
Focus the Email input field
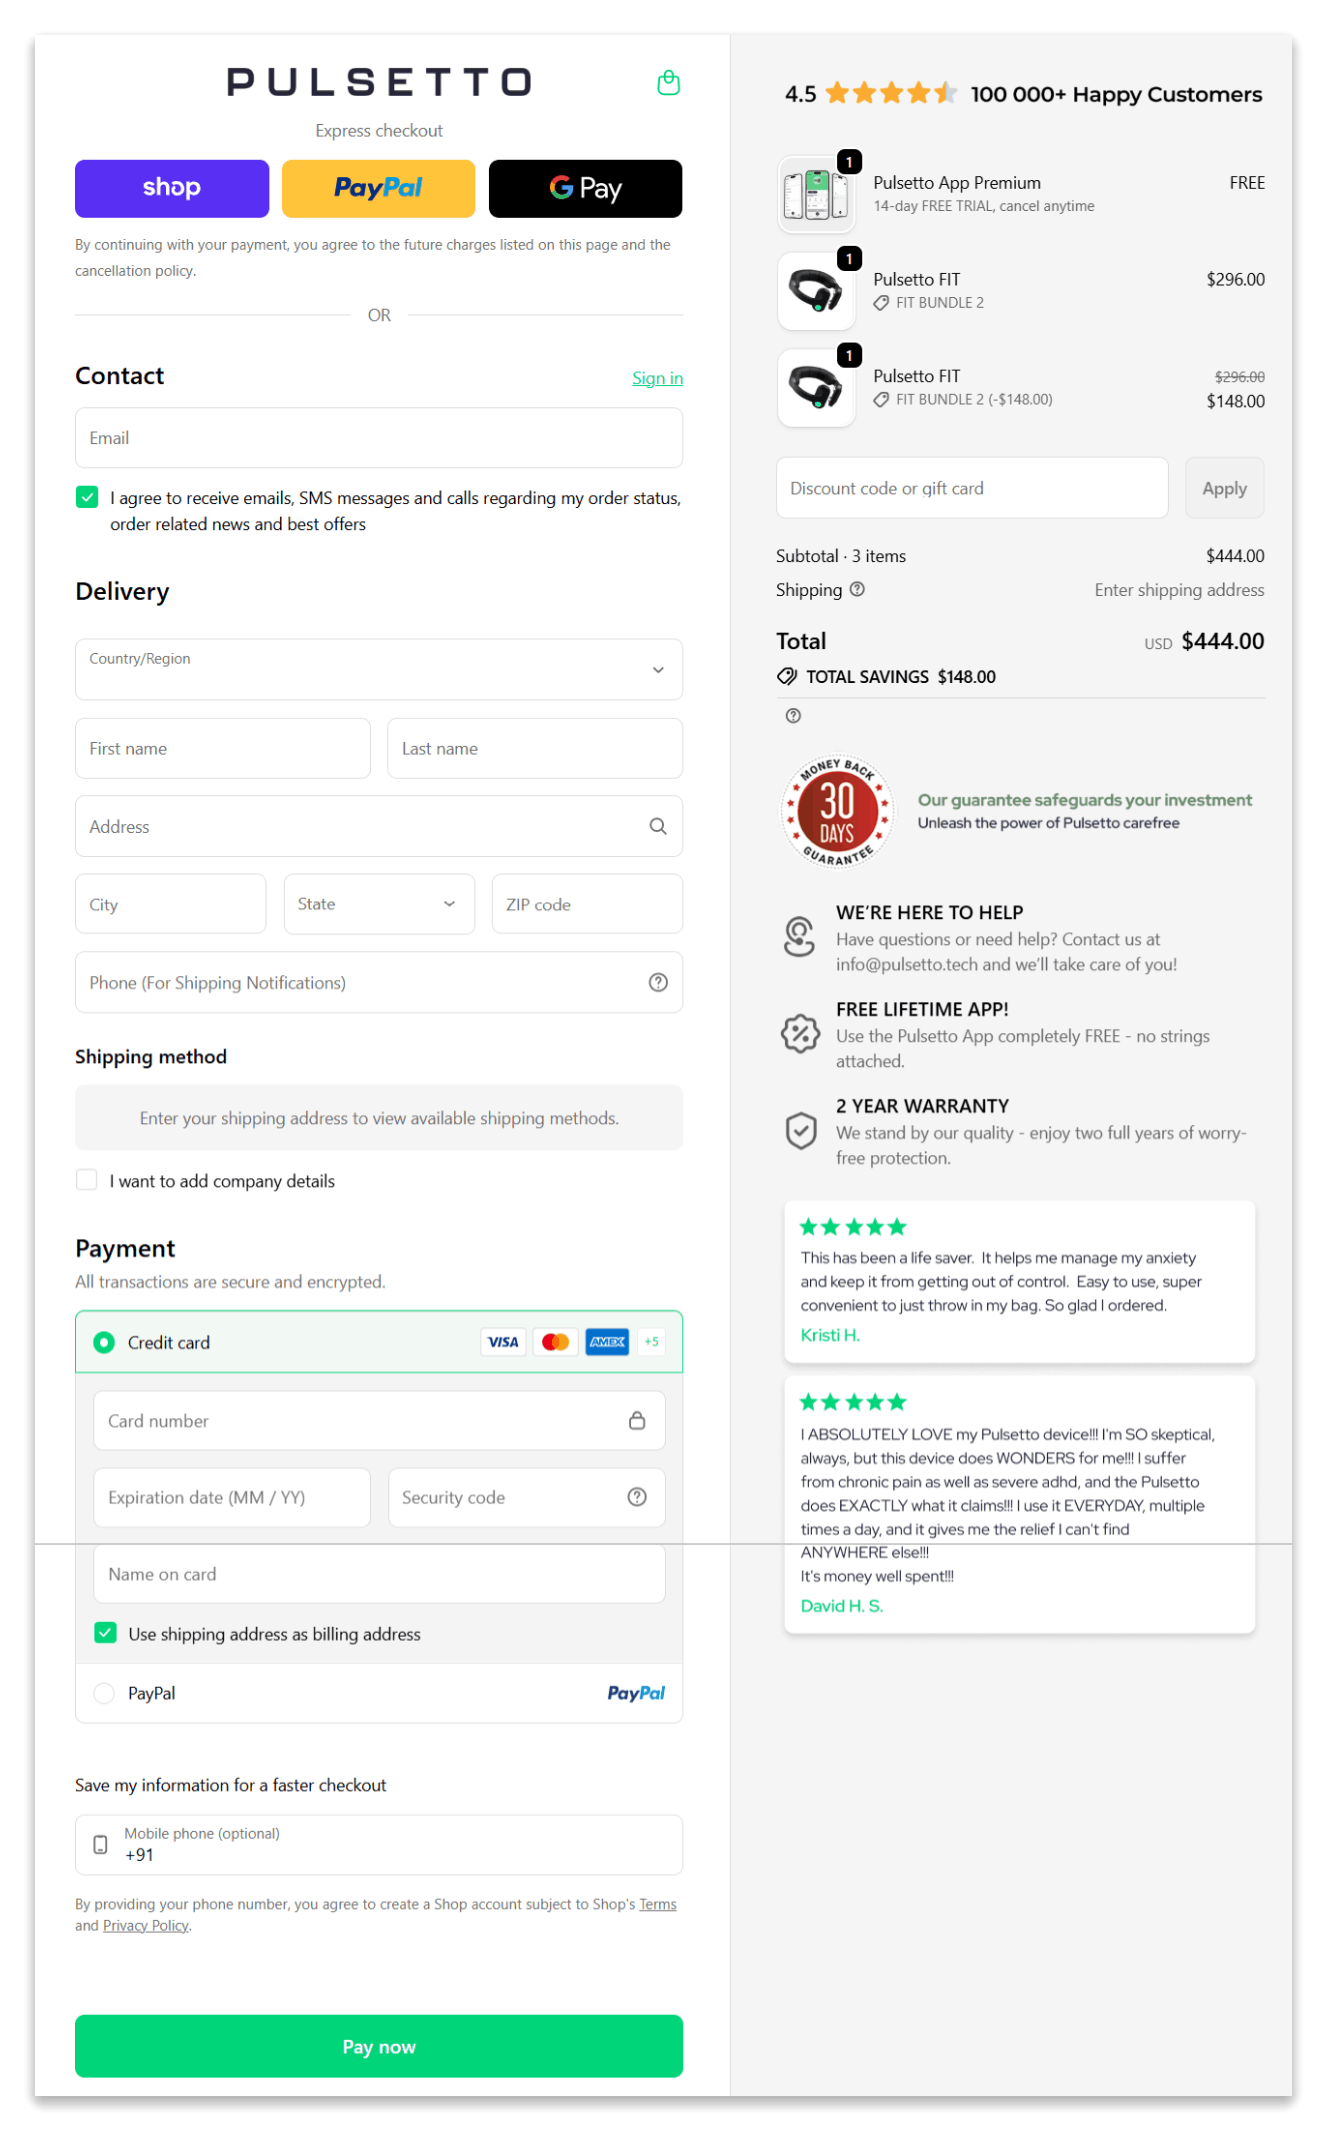tap(379, 438)
